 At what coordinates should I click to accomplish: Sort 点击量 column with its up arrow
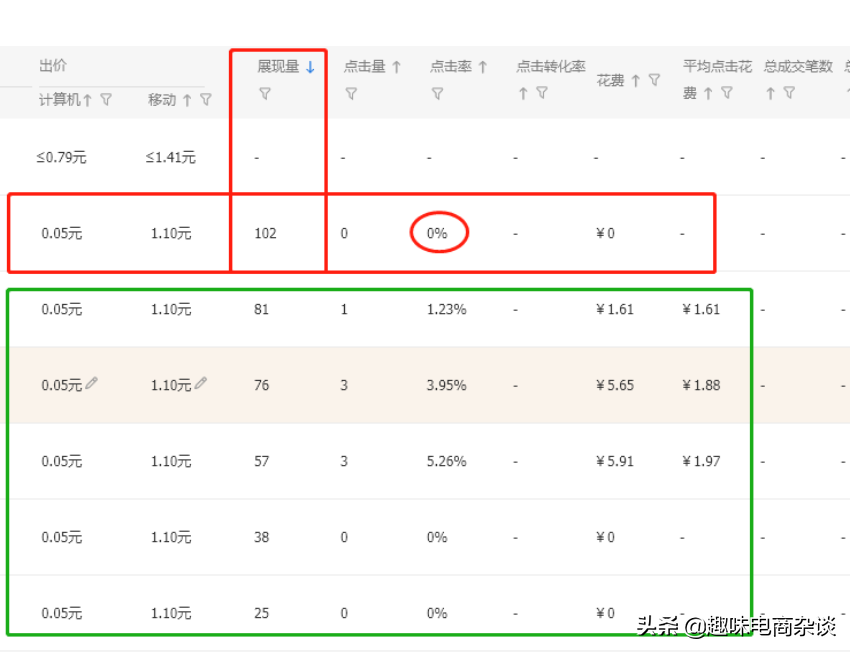[396, 67]
